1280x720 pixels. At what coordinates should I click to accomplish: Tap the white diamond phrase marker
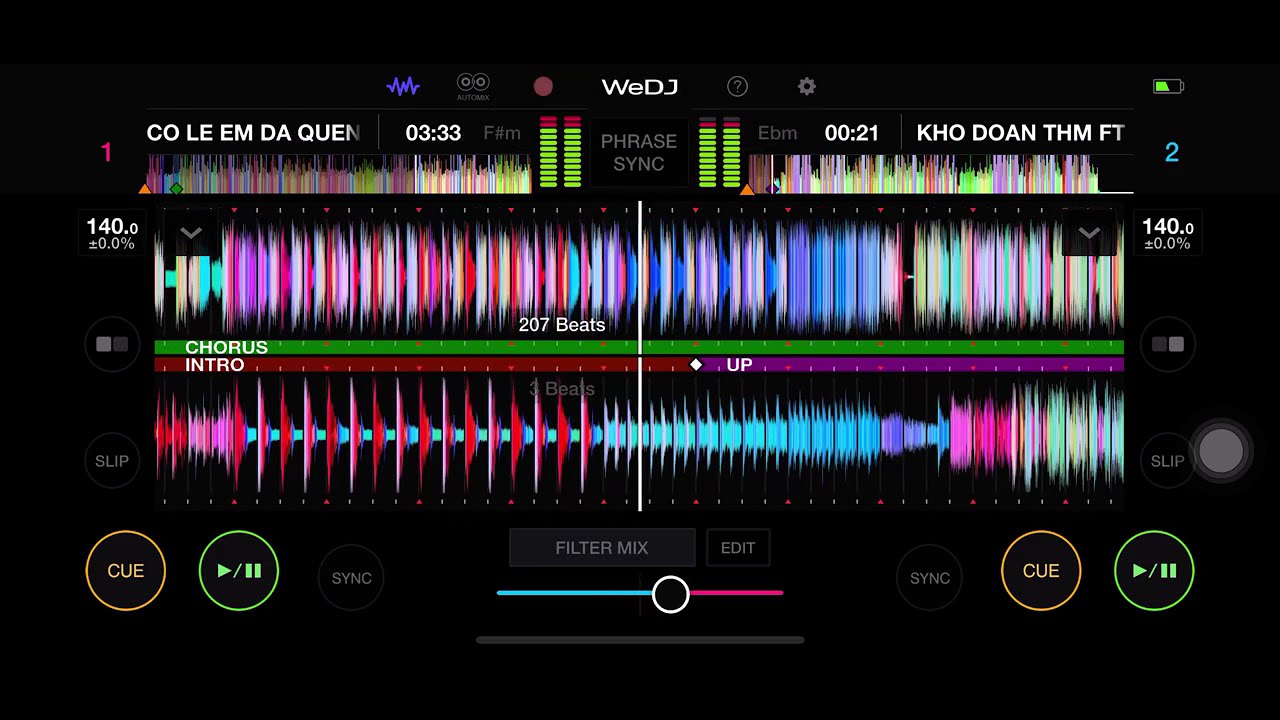pyautogui.click(x=696, y=365)
